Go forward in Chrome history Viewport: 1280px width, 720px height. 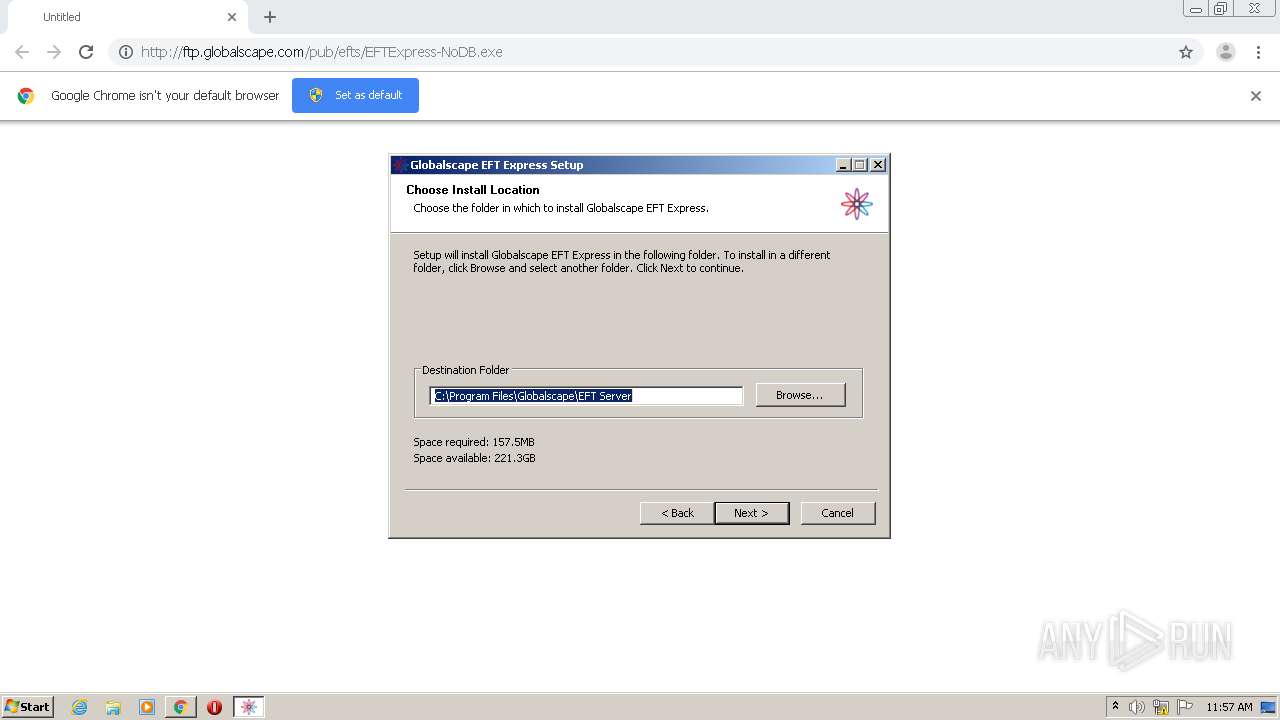54,52
